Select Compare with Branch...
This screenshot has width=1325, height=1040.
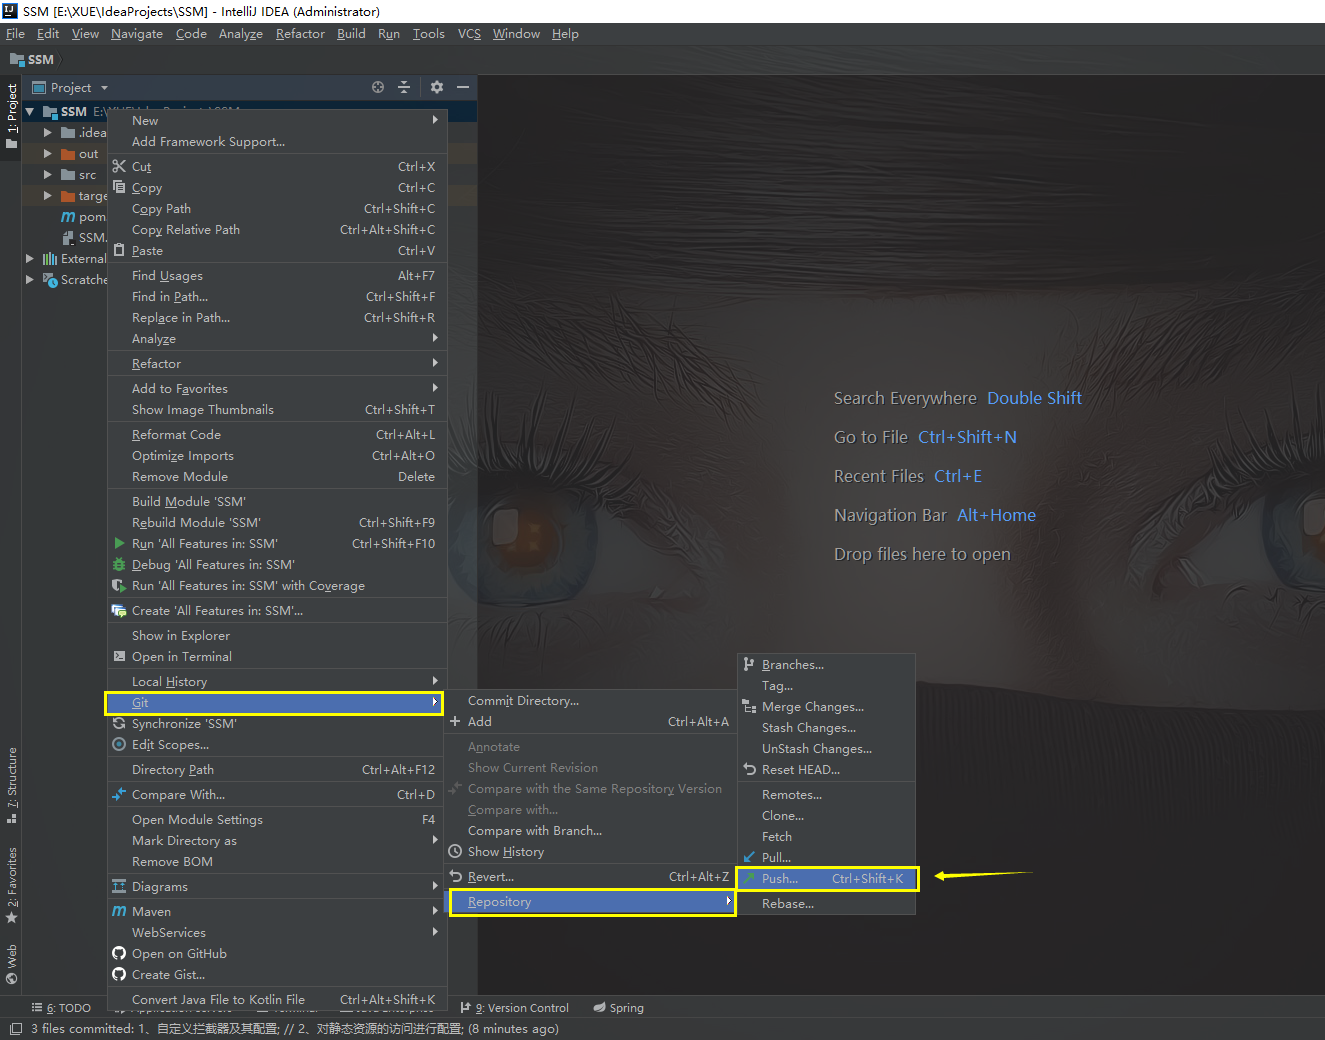(x=592, y=830)
